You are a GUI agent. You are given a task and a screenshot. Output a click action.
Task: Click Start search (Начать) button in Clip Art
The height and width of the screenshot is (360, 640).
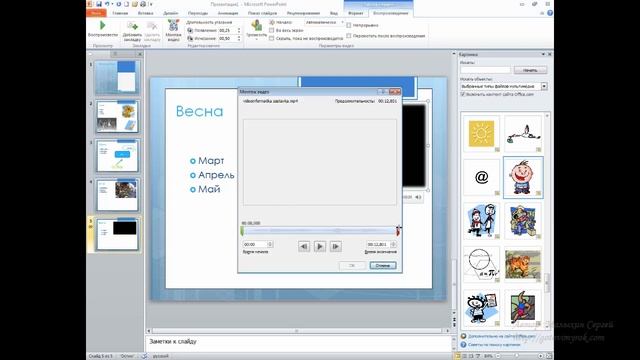(x=530, y=70)
